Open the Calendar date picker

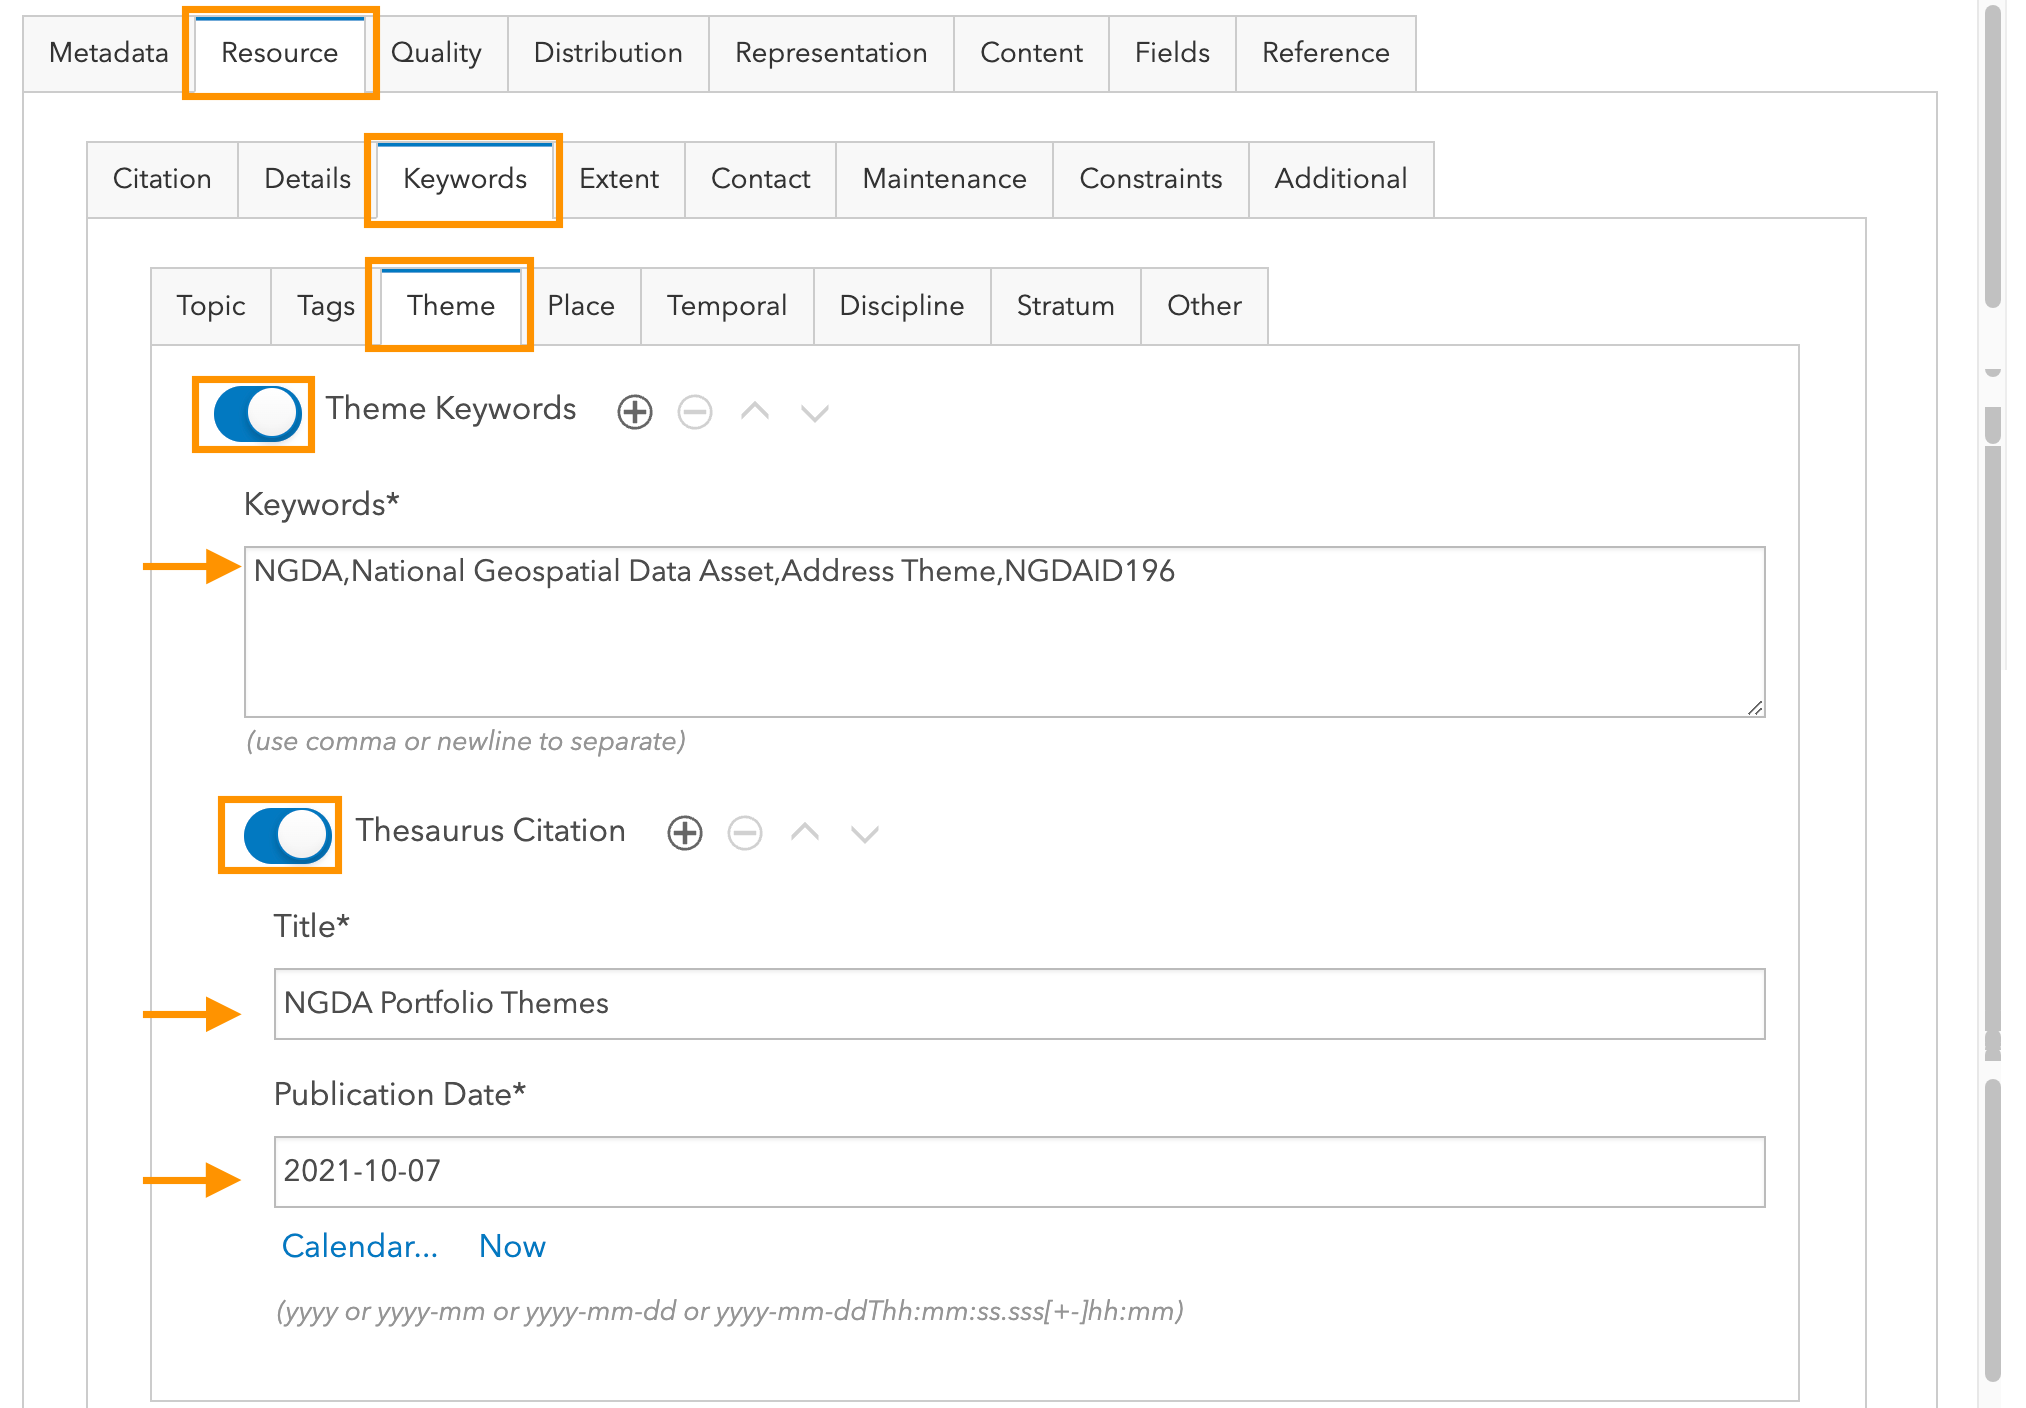360,1246
